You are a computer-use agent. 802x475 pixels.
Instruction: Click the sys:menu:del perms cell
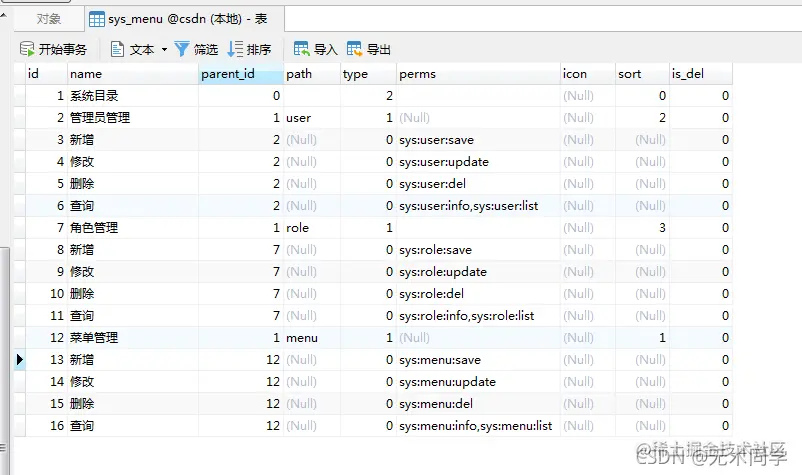pyautogui.click(x=479, y=403)
